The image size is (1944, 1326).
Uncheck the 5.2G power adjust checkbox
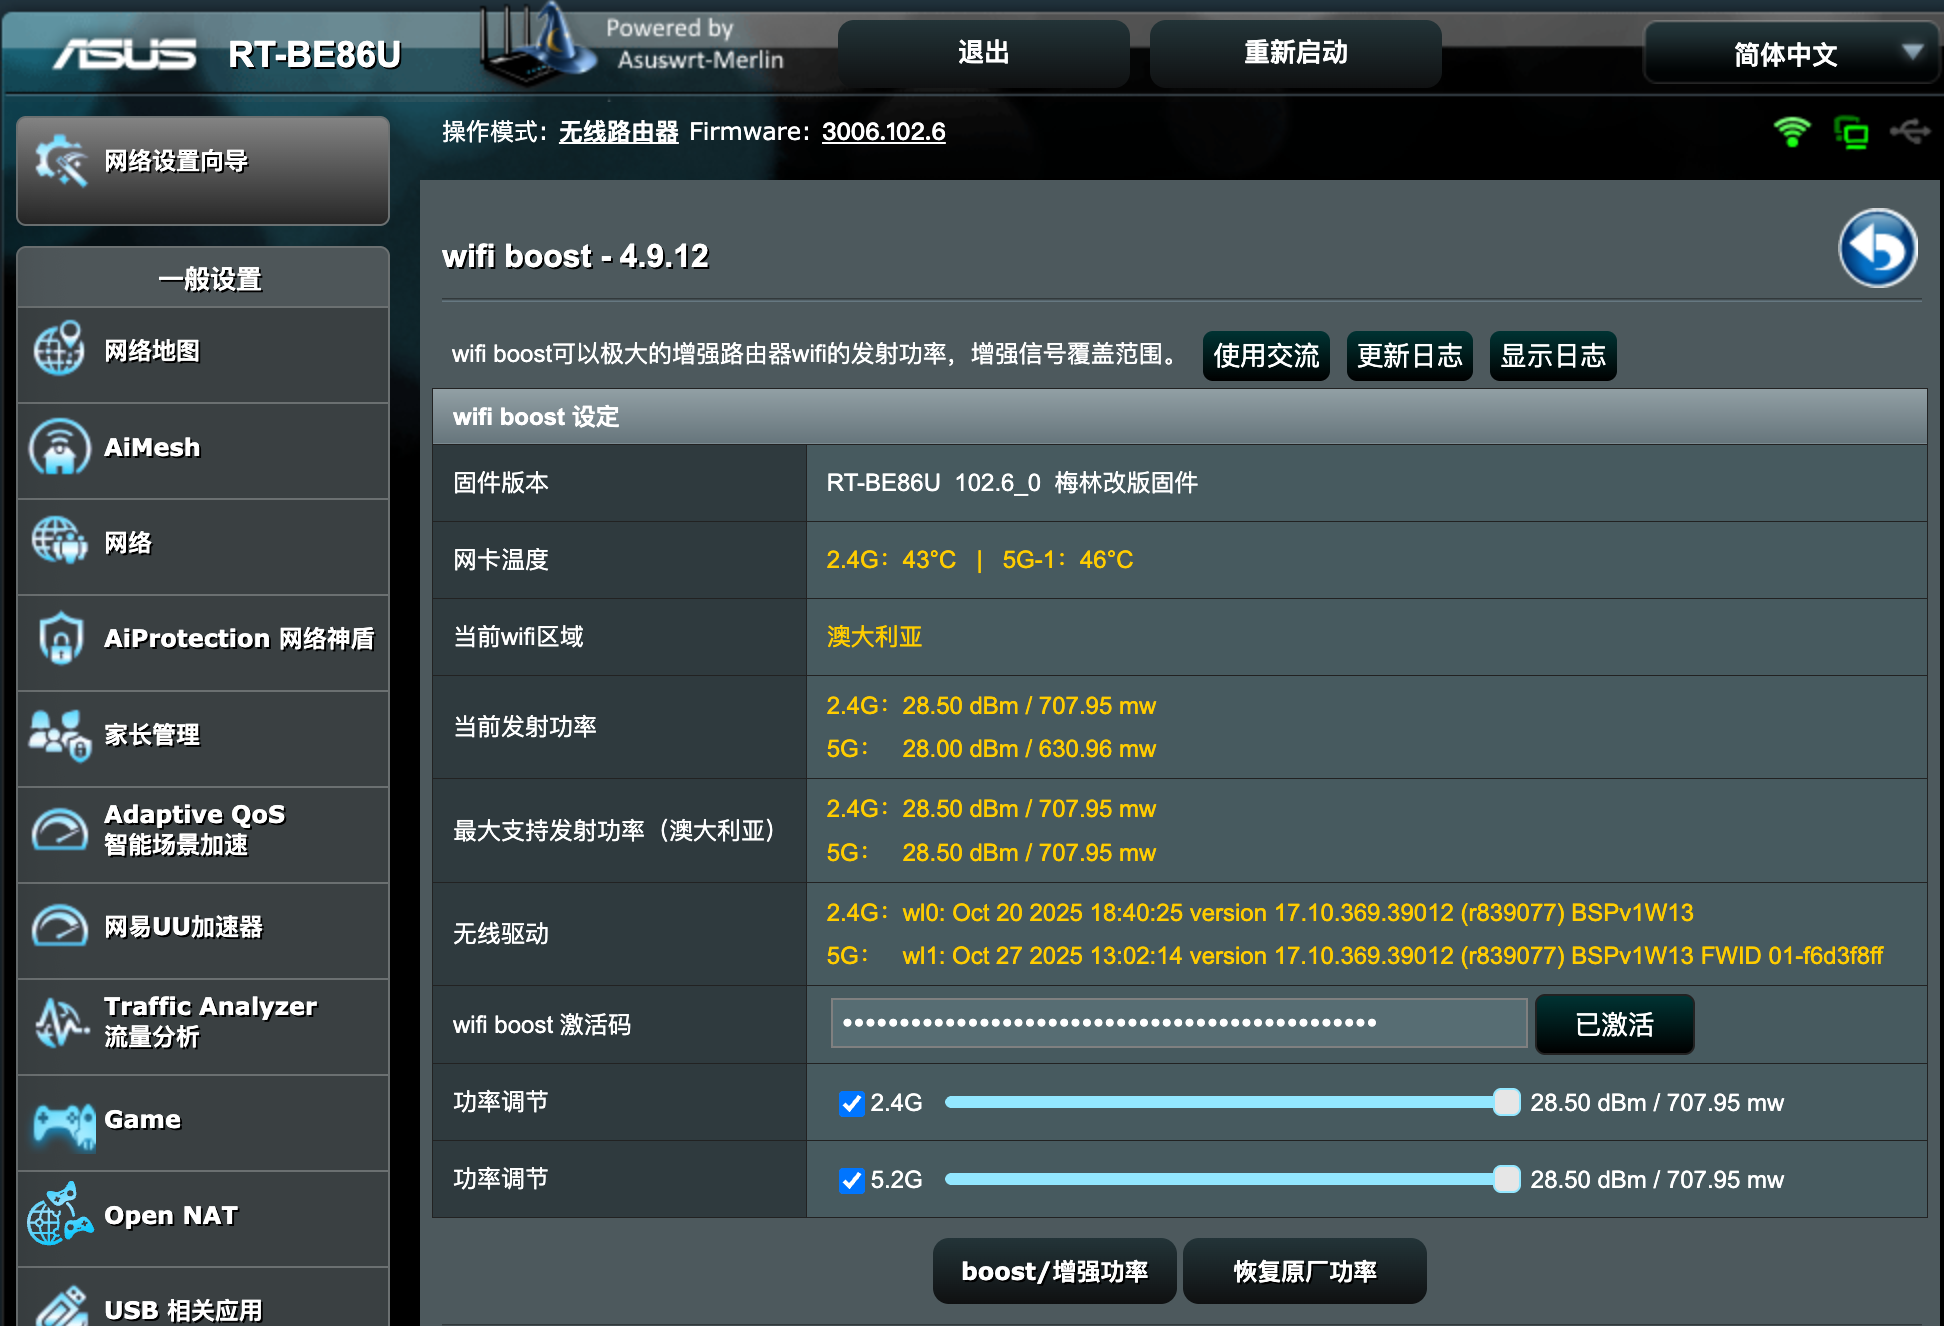[852, 1180]
